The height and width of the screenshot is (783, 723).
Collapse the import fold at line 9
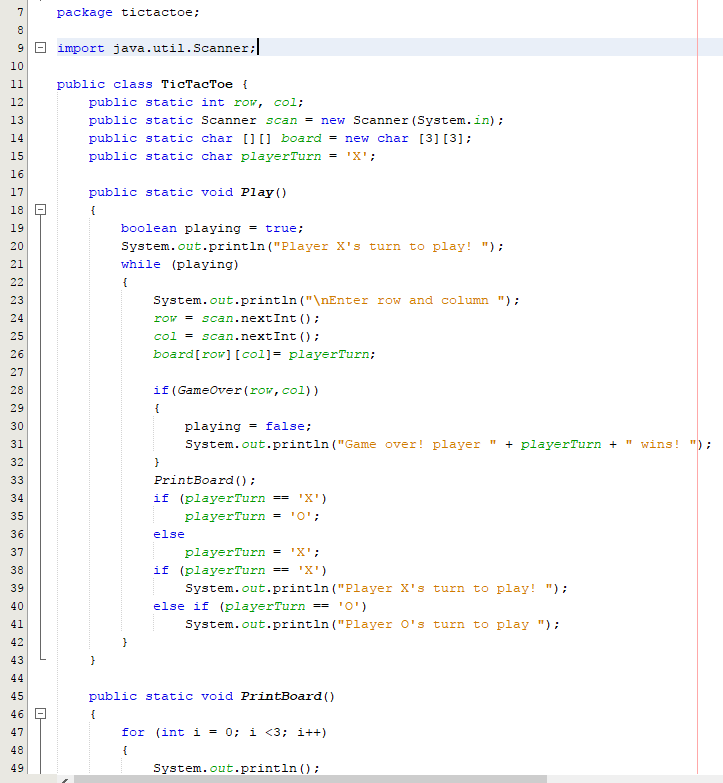[x=40, y=48]
